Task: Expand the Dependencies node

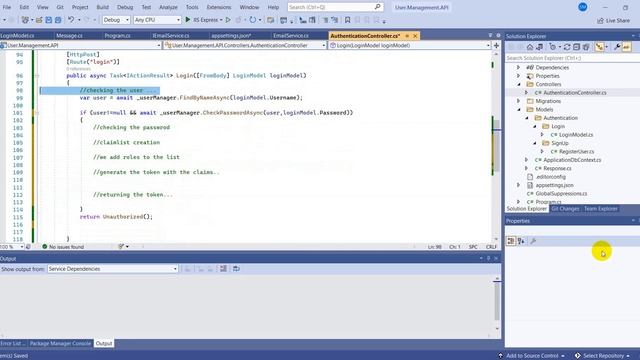Action: [x=518, y=67]
